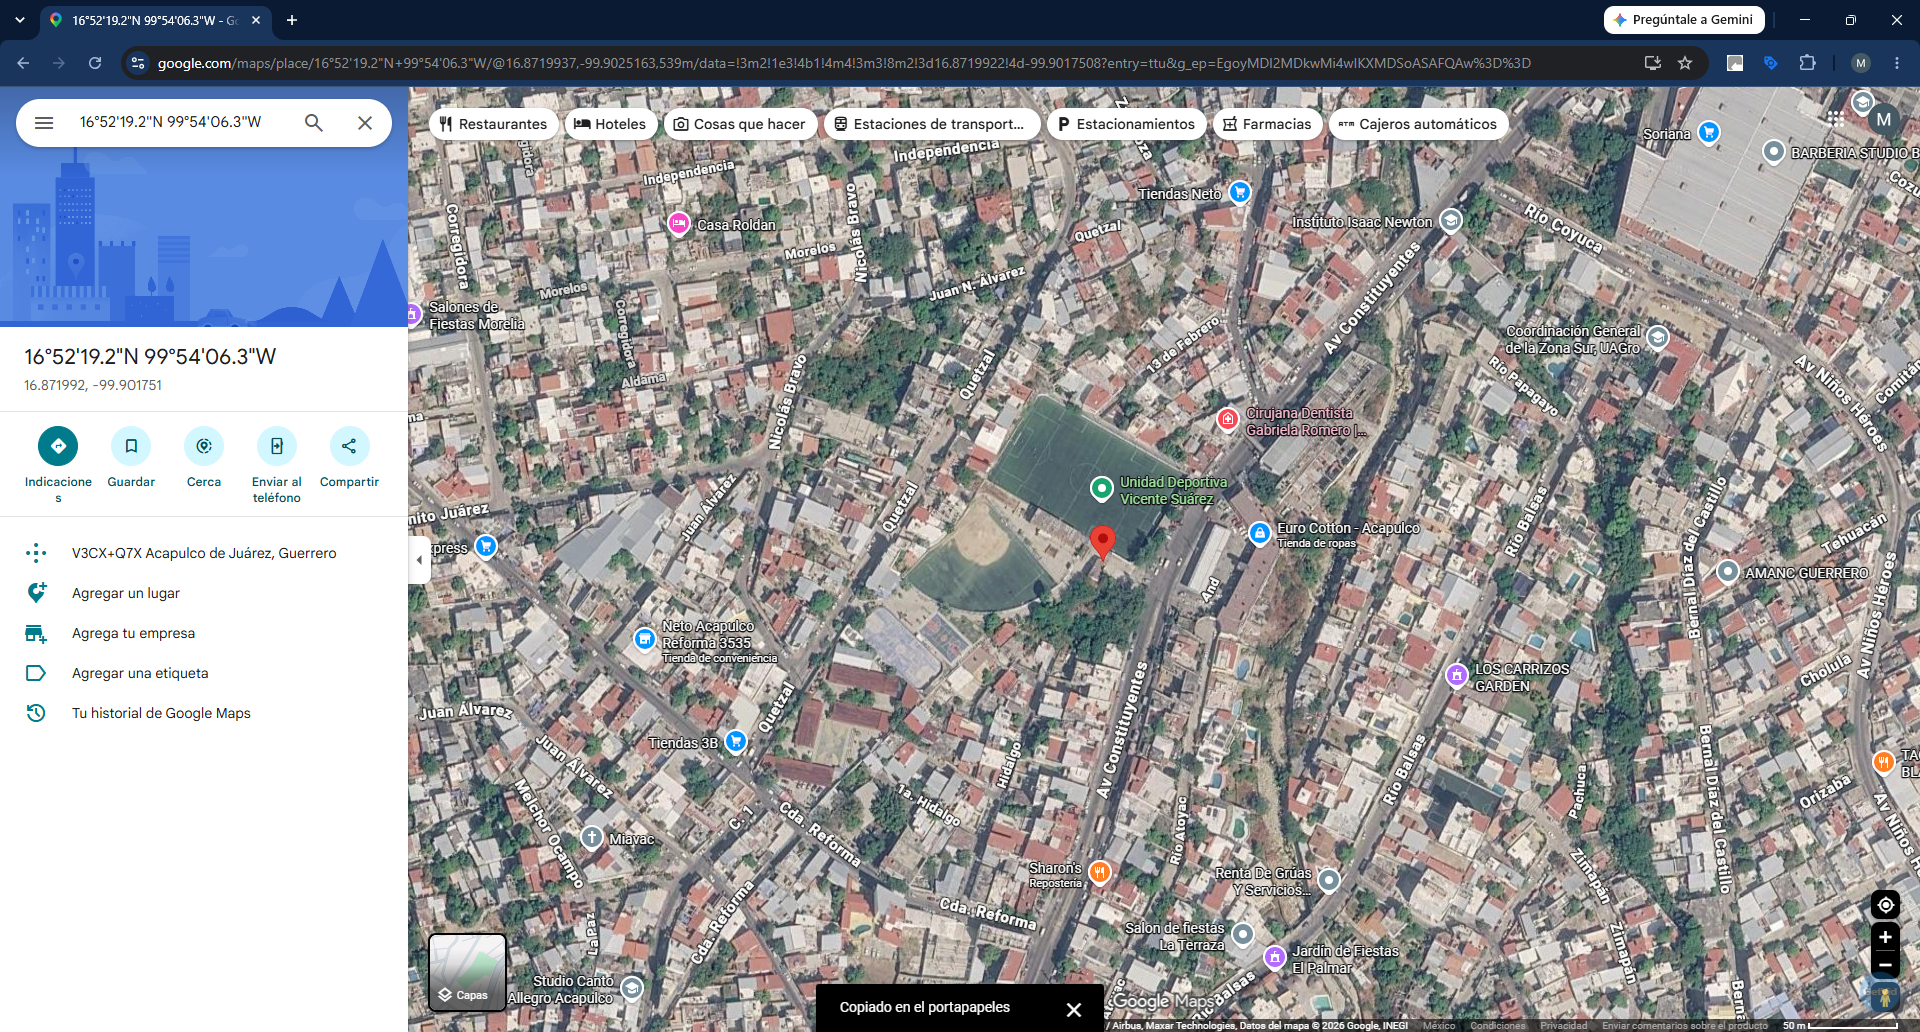
Task: Zoom out with the minus button
Action: pyautogui.click(x=1885, y=965)
